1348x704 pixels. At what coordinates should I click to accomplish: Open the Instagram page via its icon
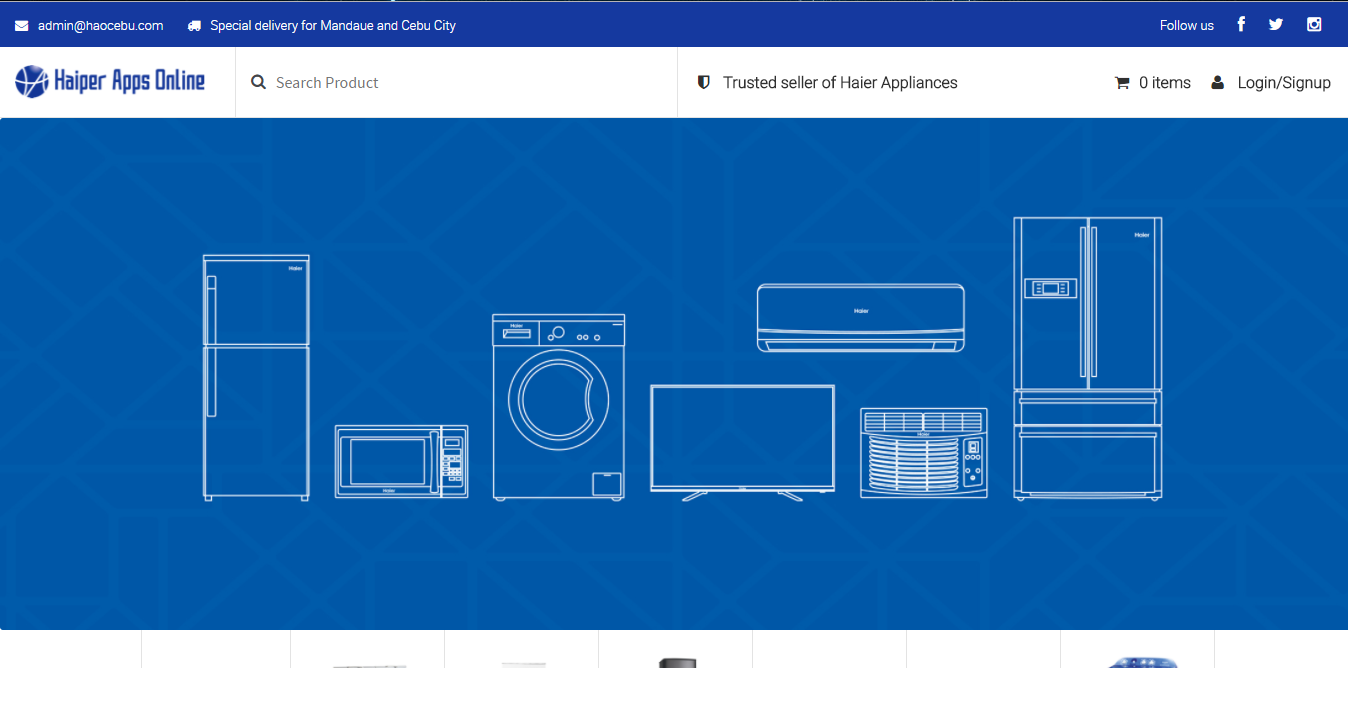1313,24
